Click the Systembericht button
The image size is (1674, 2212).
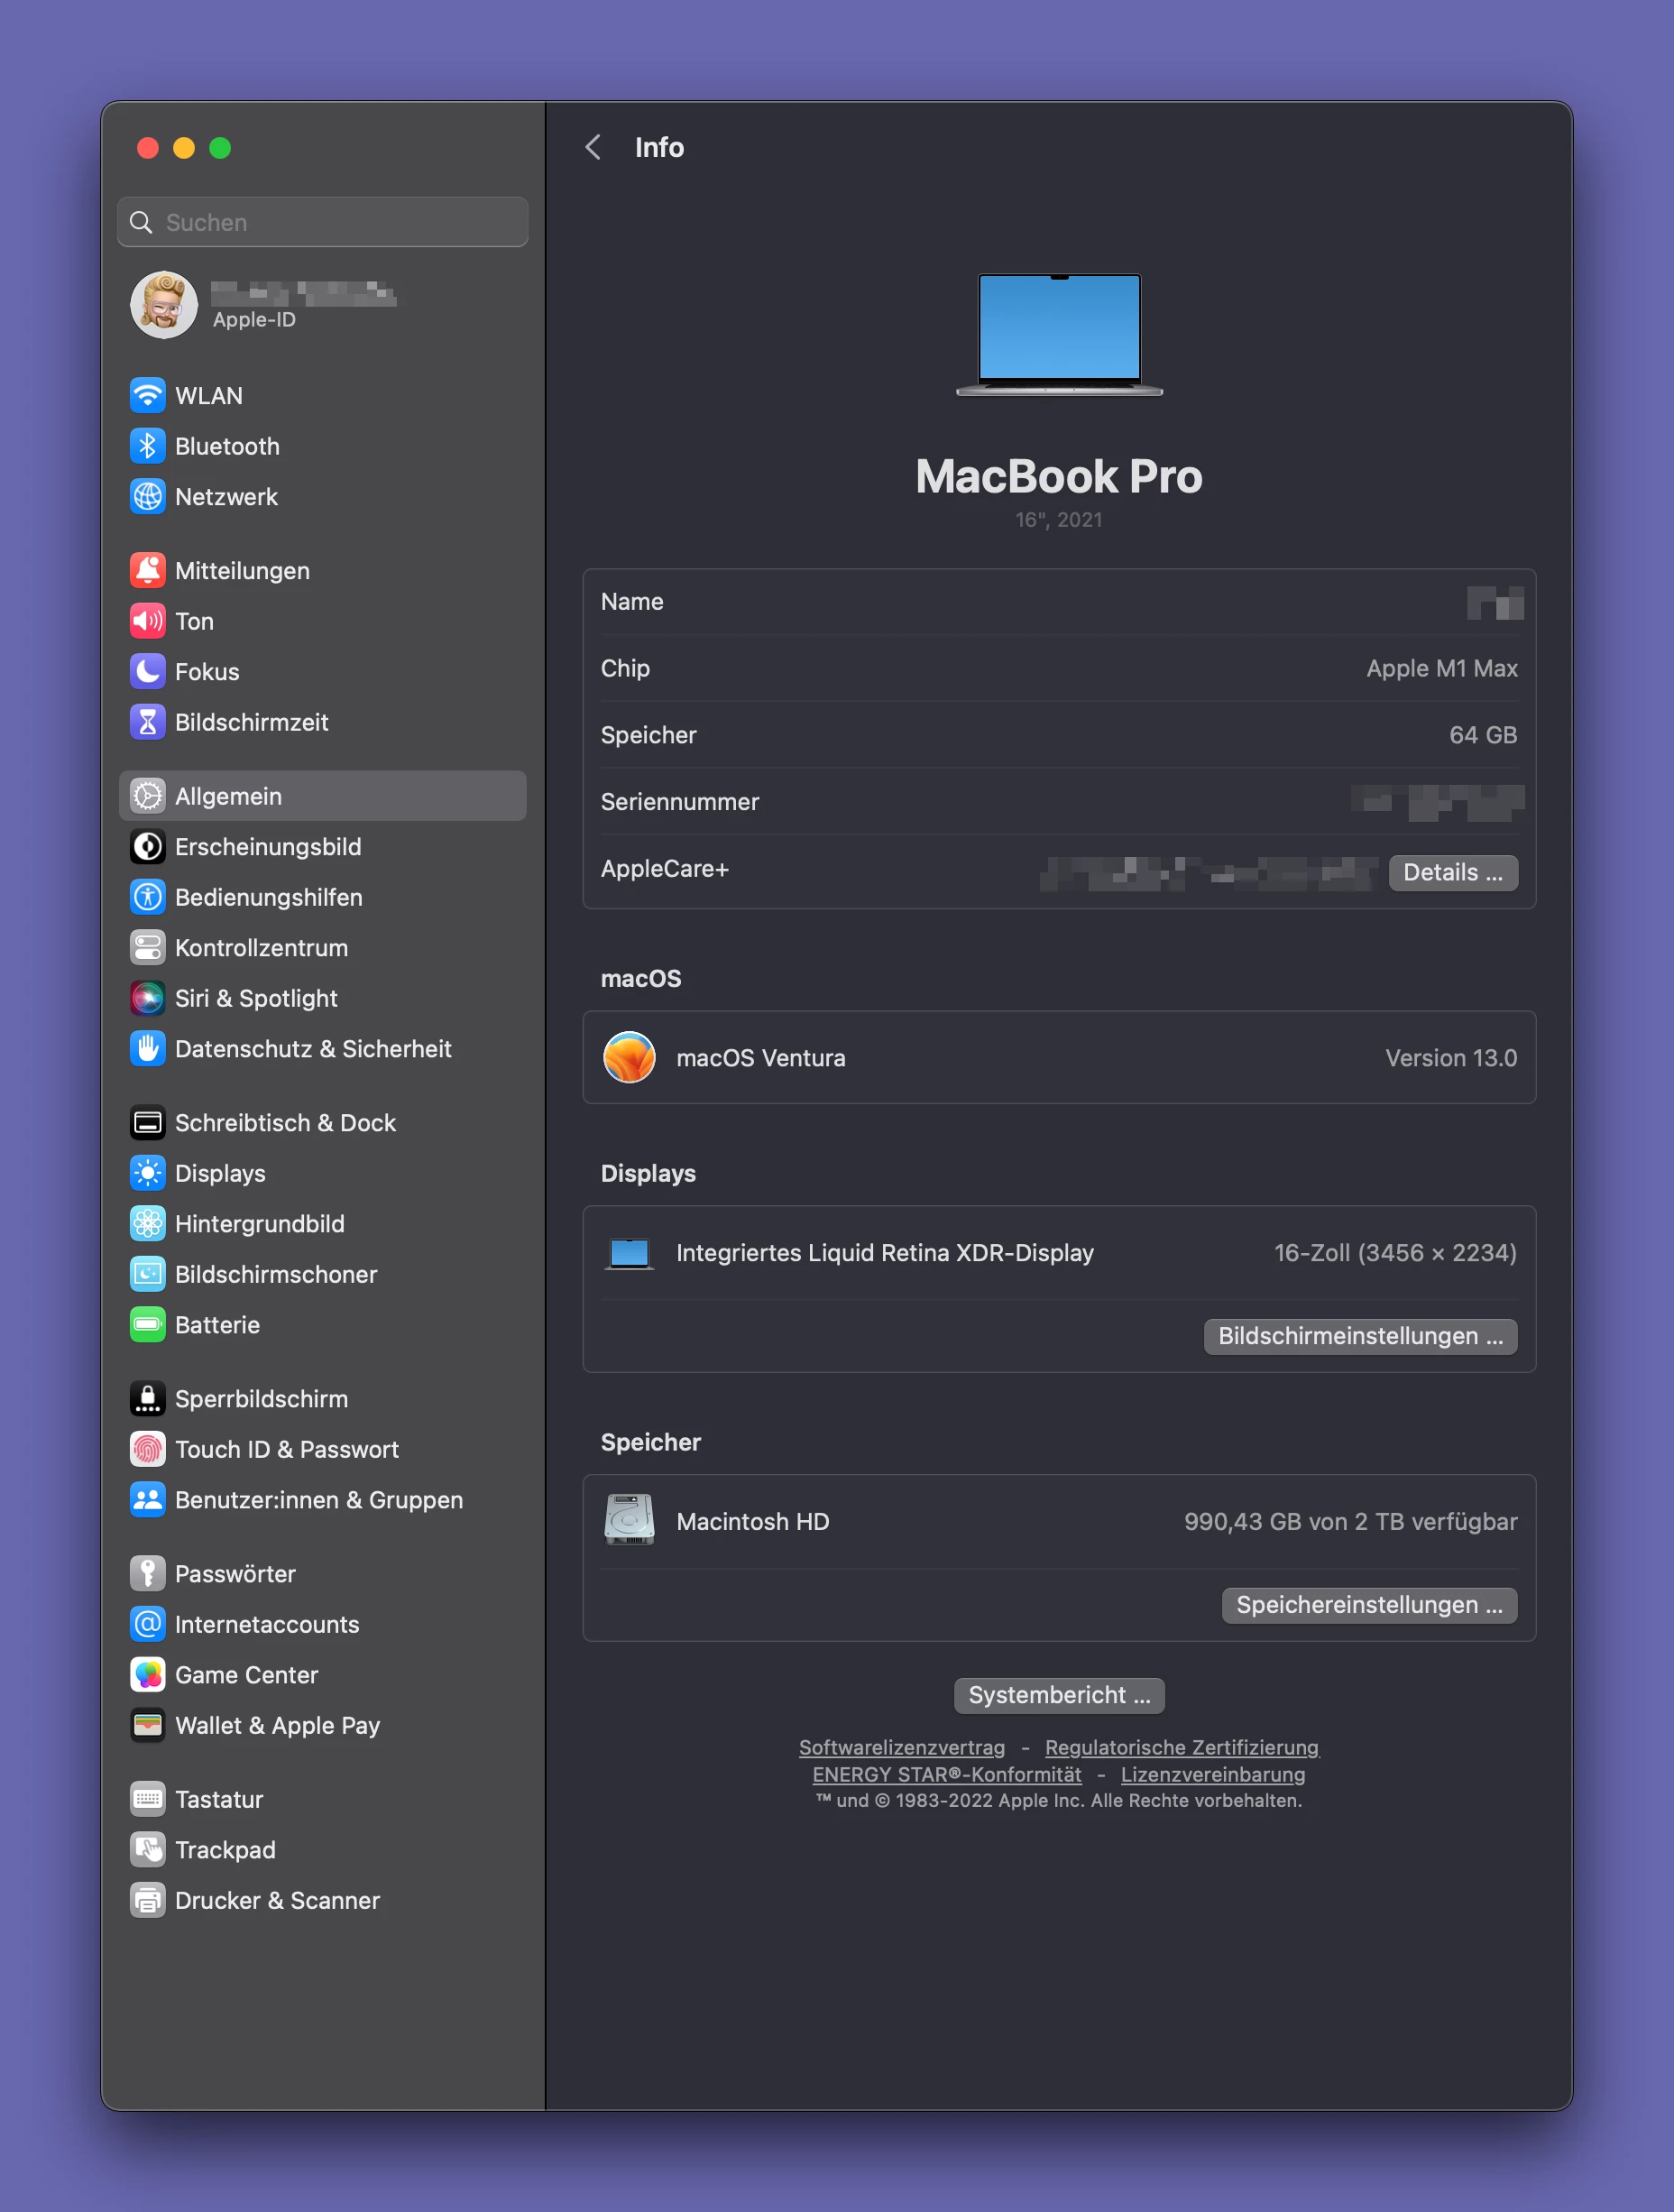(x=1059, y=1695)
